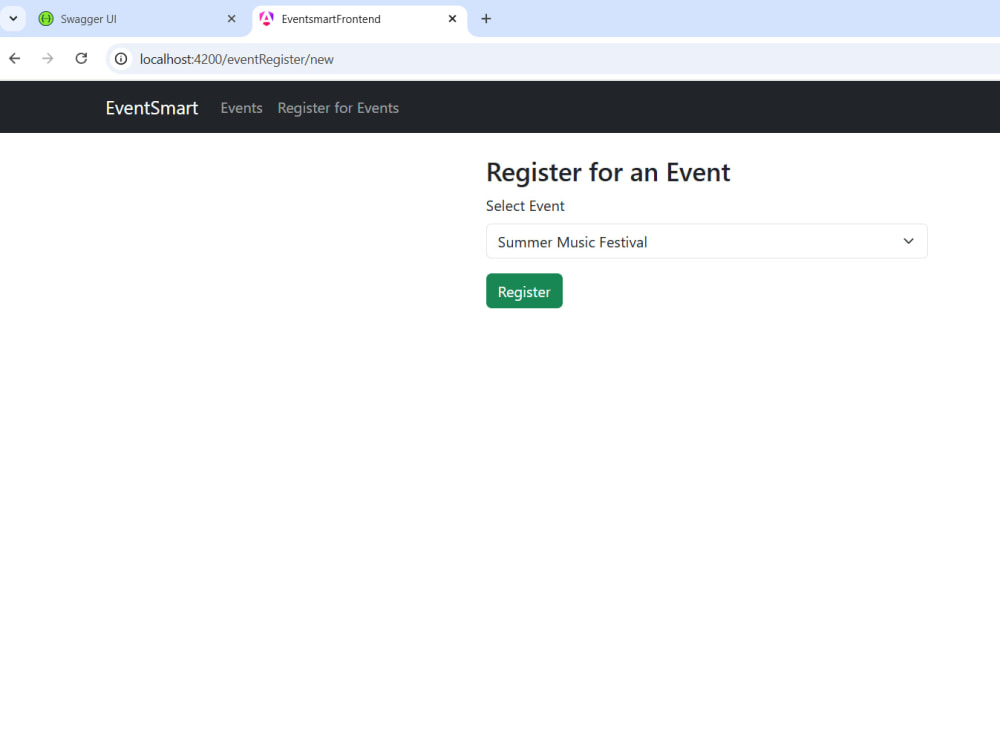1000x751 pixels.
Task: Close the EventsmartFrontend tab
Action: point(452,19)
